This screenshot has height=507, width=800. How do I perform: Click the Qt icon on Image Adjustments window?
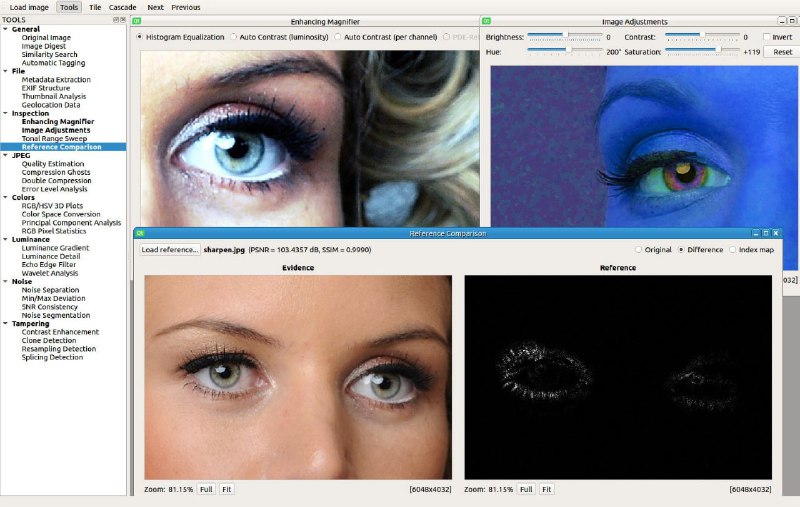486,21
